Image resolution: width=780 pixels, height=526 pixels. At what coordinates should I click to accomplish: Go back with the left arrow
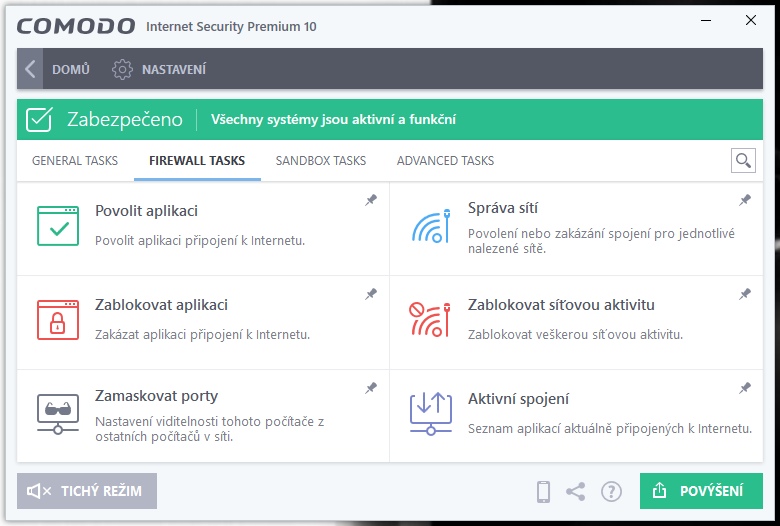30,69
